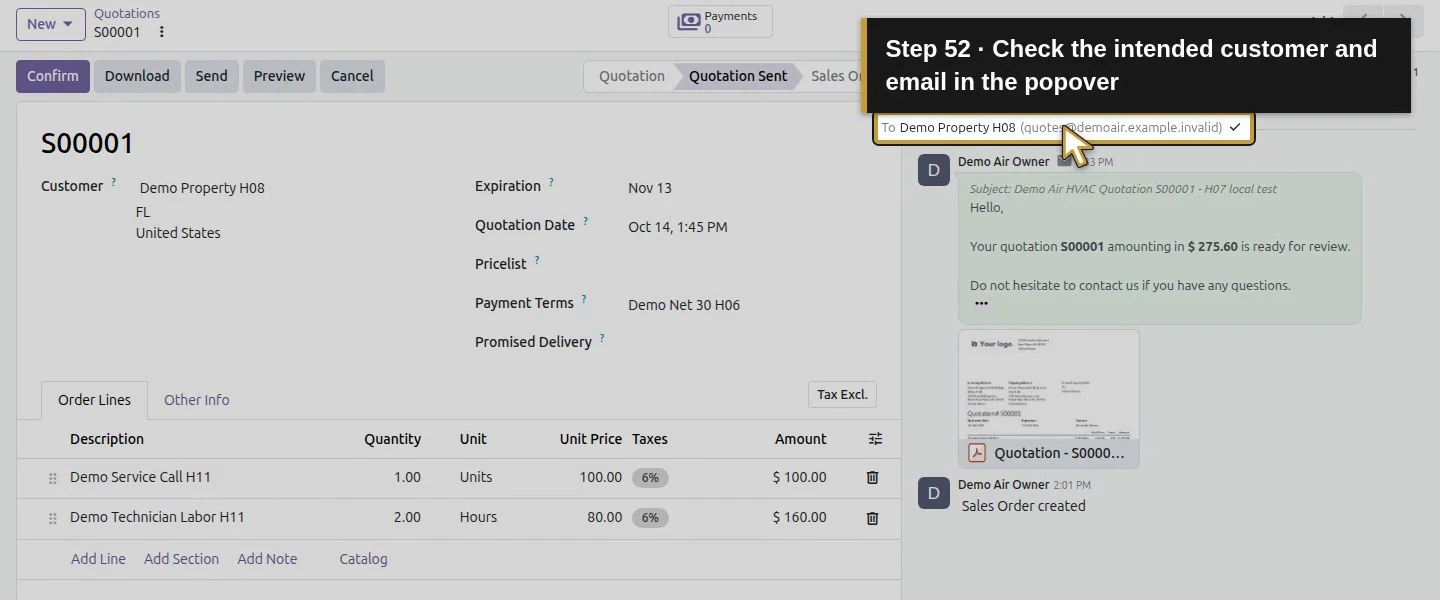Select the Sales Order status stage
1440x600 pixels.
click(x=836, y=76)
